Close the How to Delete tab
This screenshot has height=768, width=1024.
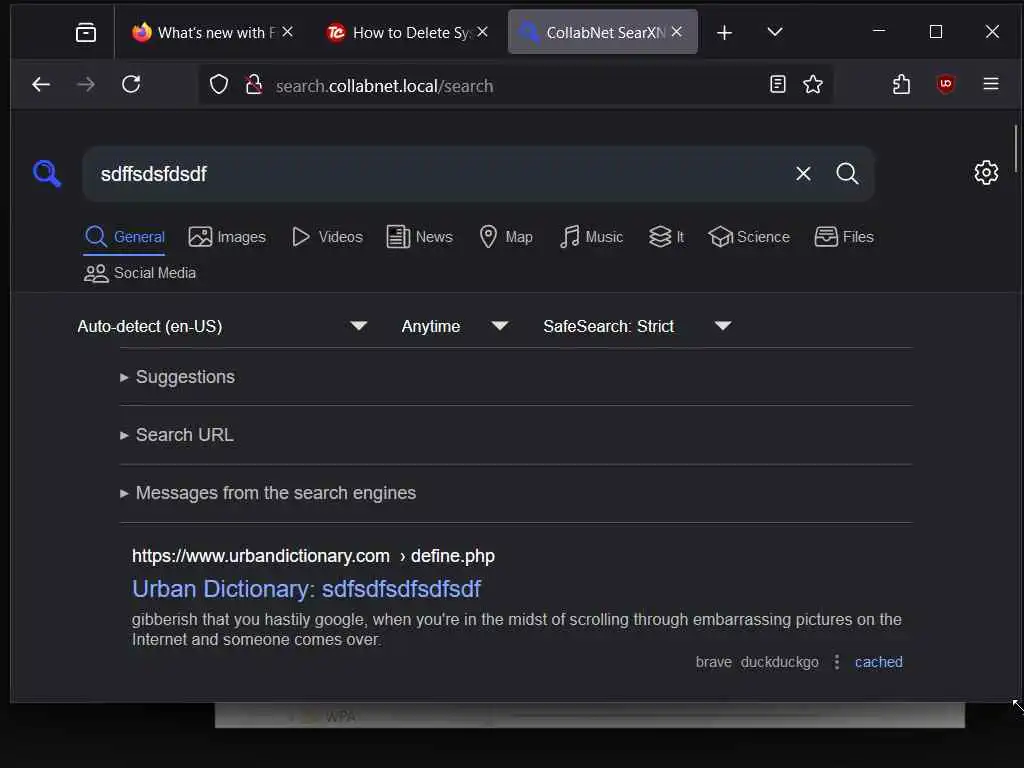click(x=482, y=31)
